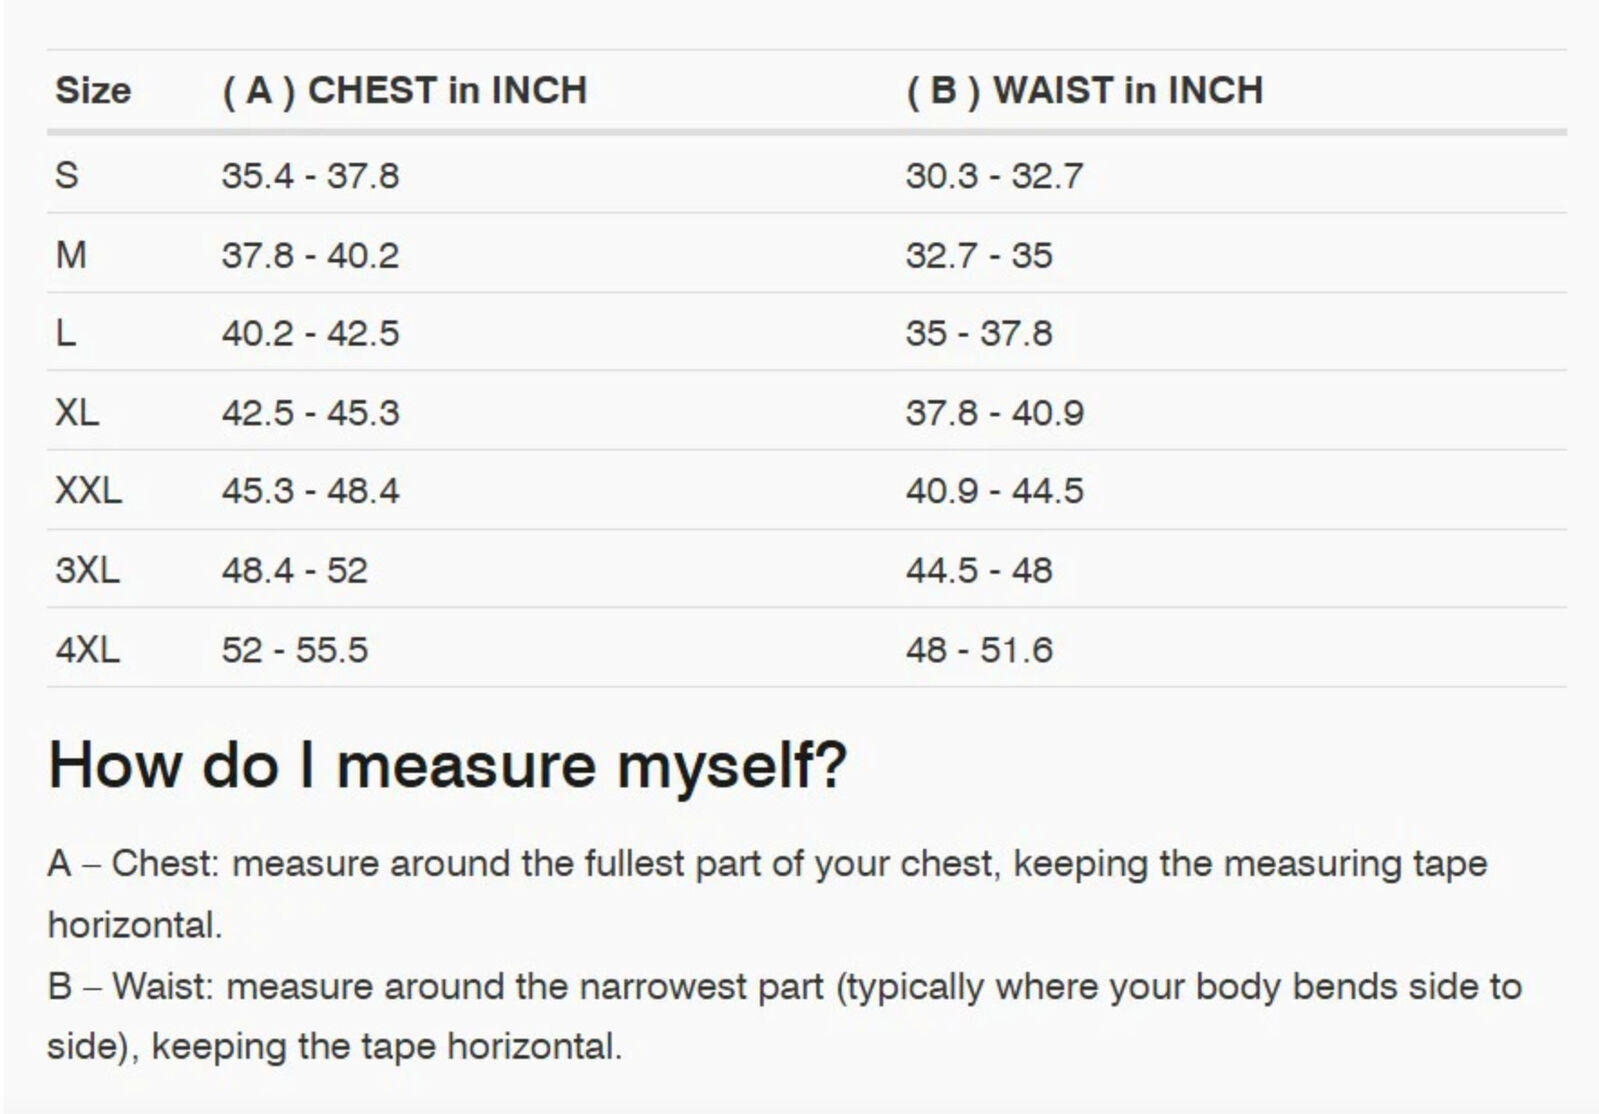
Task: Click waist value "37.8 - 40.9" for XL
Action: tap(994, 412)
